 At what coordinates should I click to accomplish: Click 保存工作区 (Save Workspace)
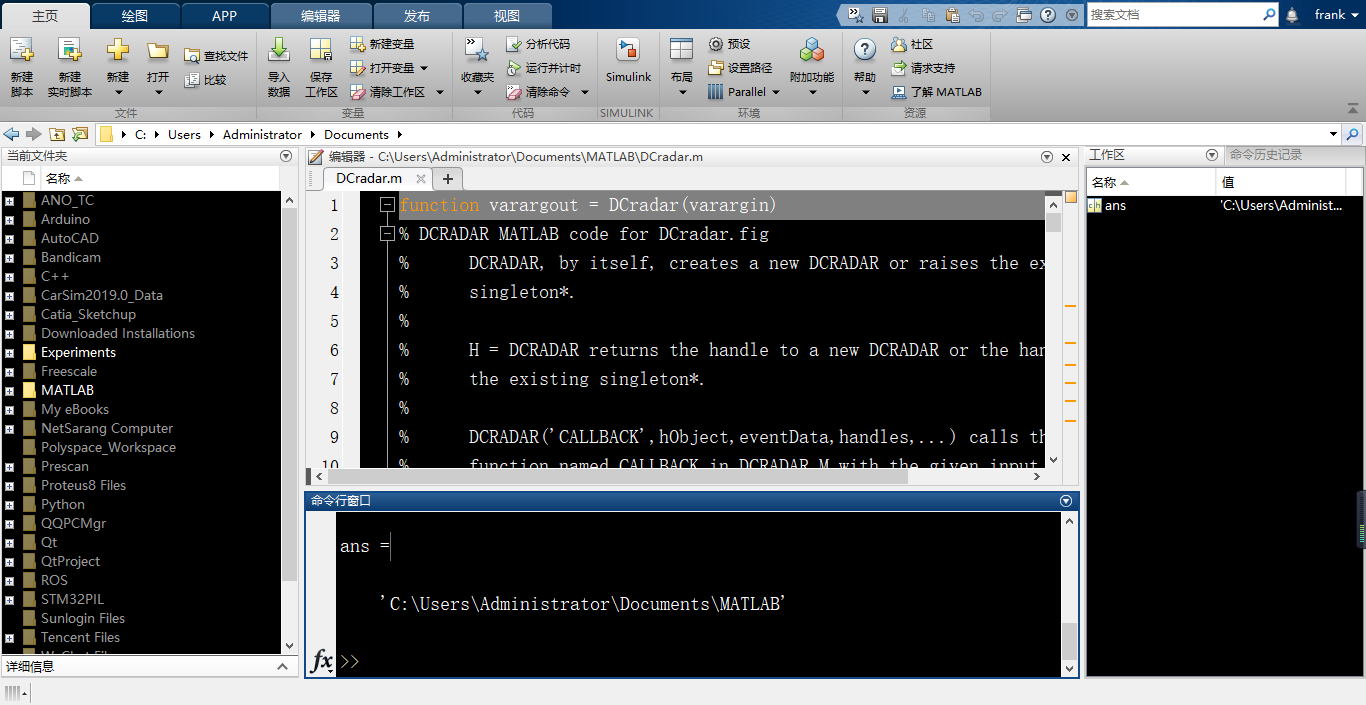pos(320,62)
